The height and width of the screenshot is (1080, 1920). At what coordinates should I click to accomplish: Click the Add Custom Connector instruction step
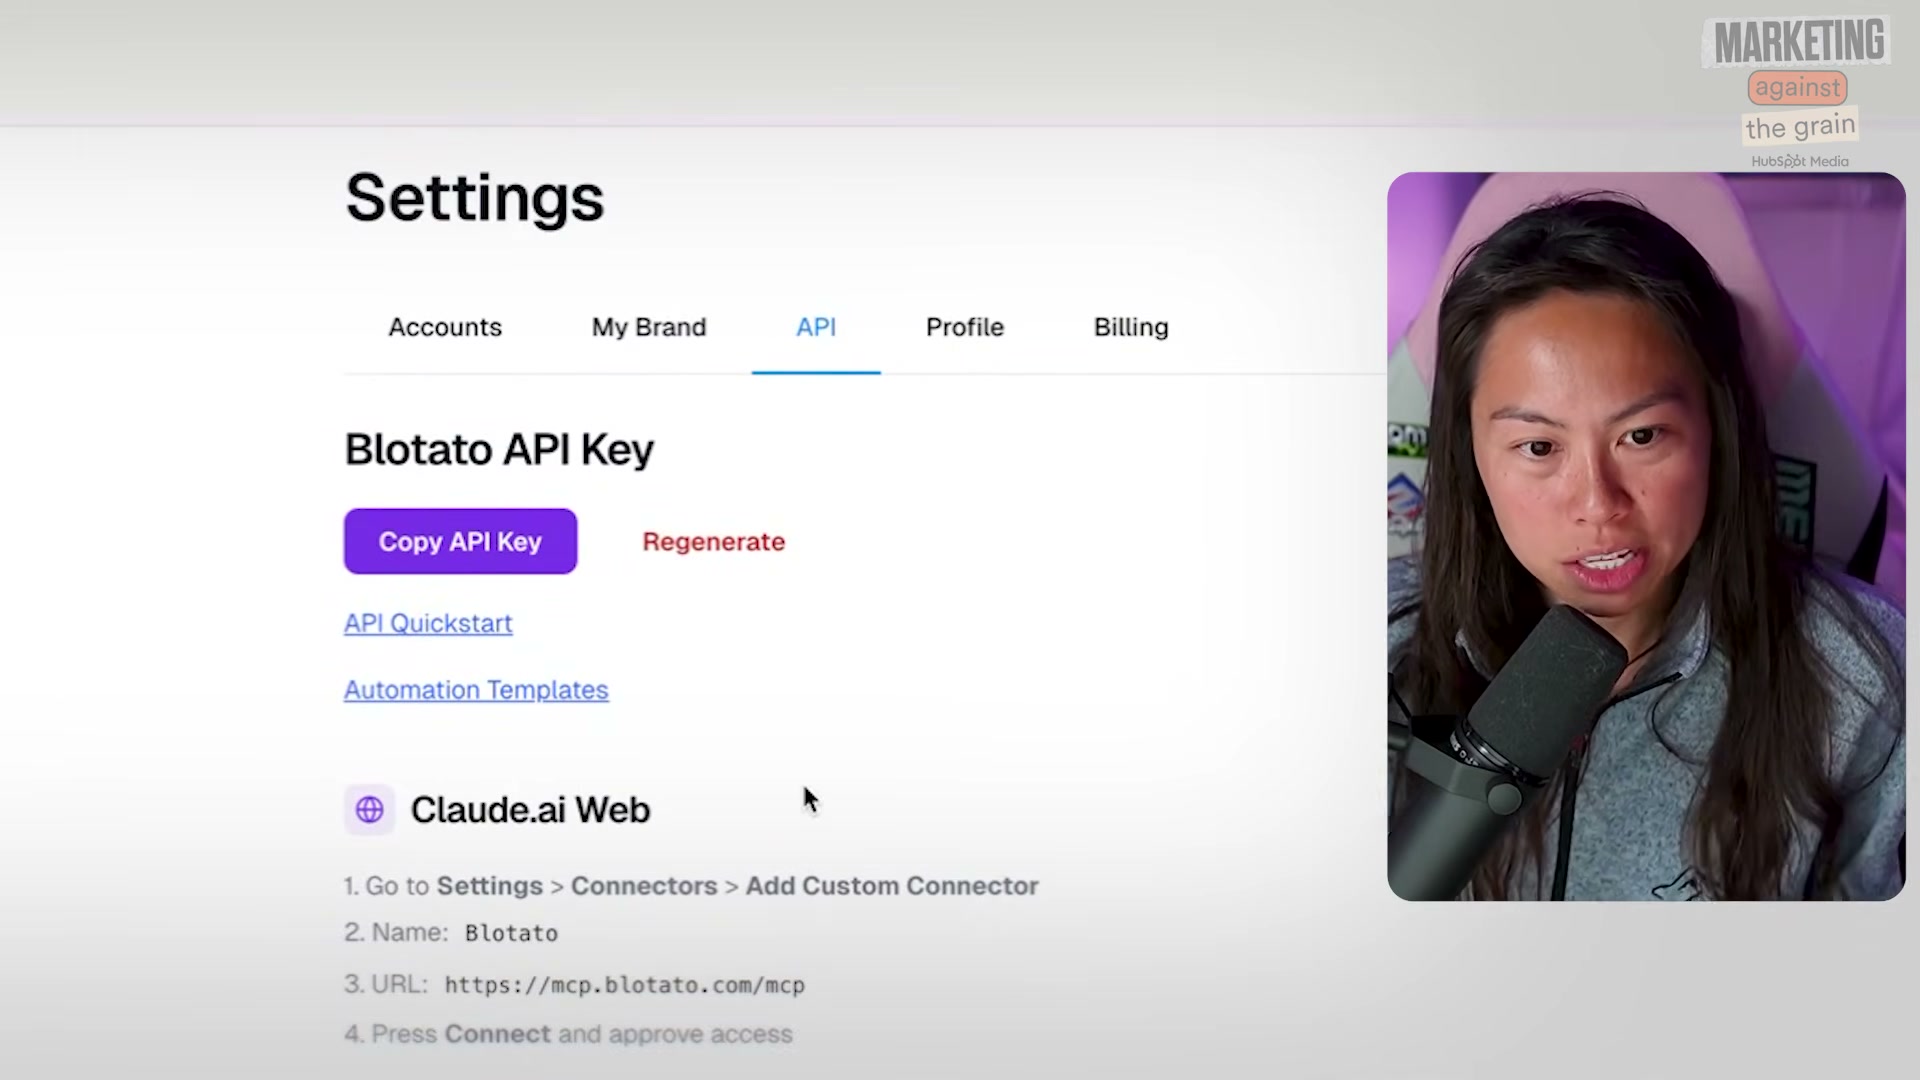click(691, 886)
